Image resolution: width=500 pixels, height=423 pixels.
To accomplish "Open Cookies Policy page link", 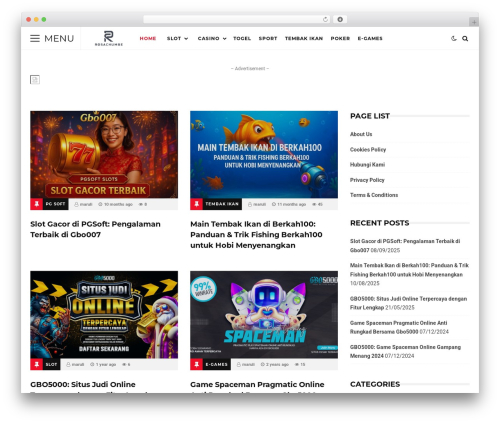I will pyautogui.click(x=368, y=149).
